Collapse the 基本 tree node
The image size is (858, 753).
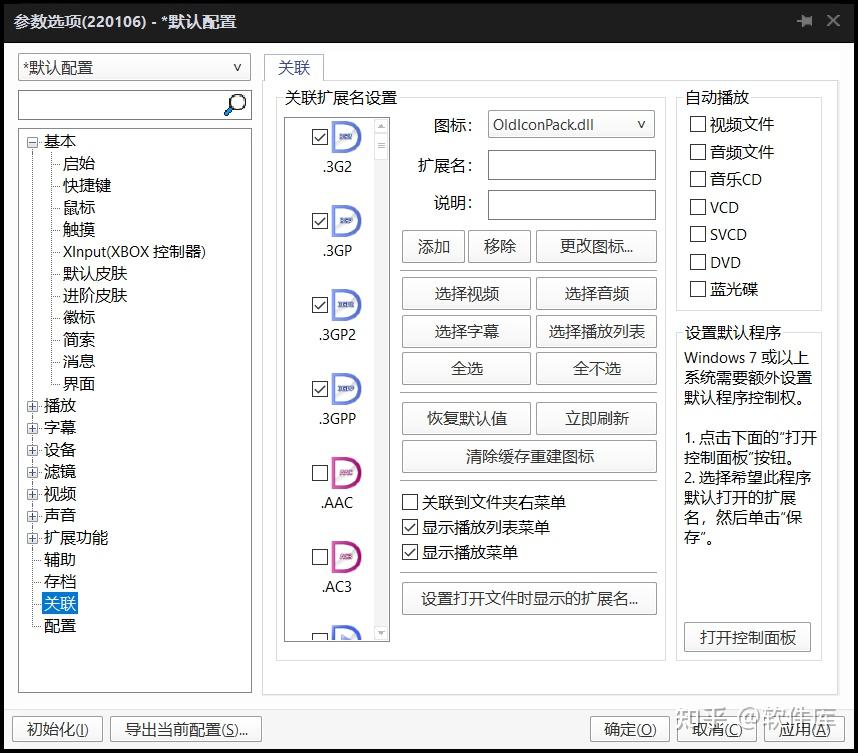pos(33,142)
